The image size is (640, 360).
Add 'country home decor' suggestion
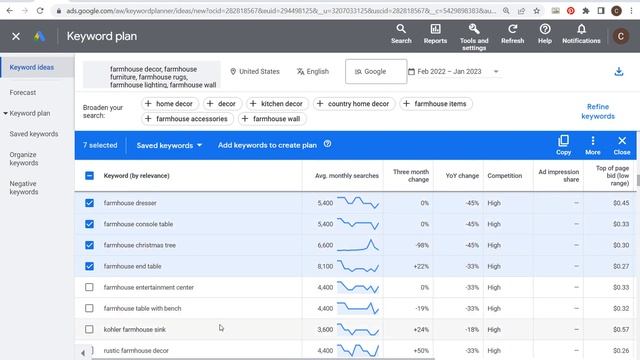pos(353,104)
